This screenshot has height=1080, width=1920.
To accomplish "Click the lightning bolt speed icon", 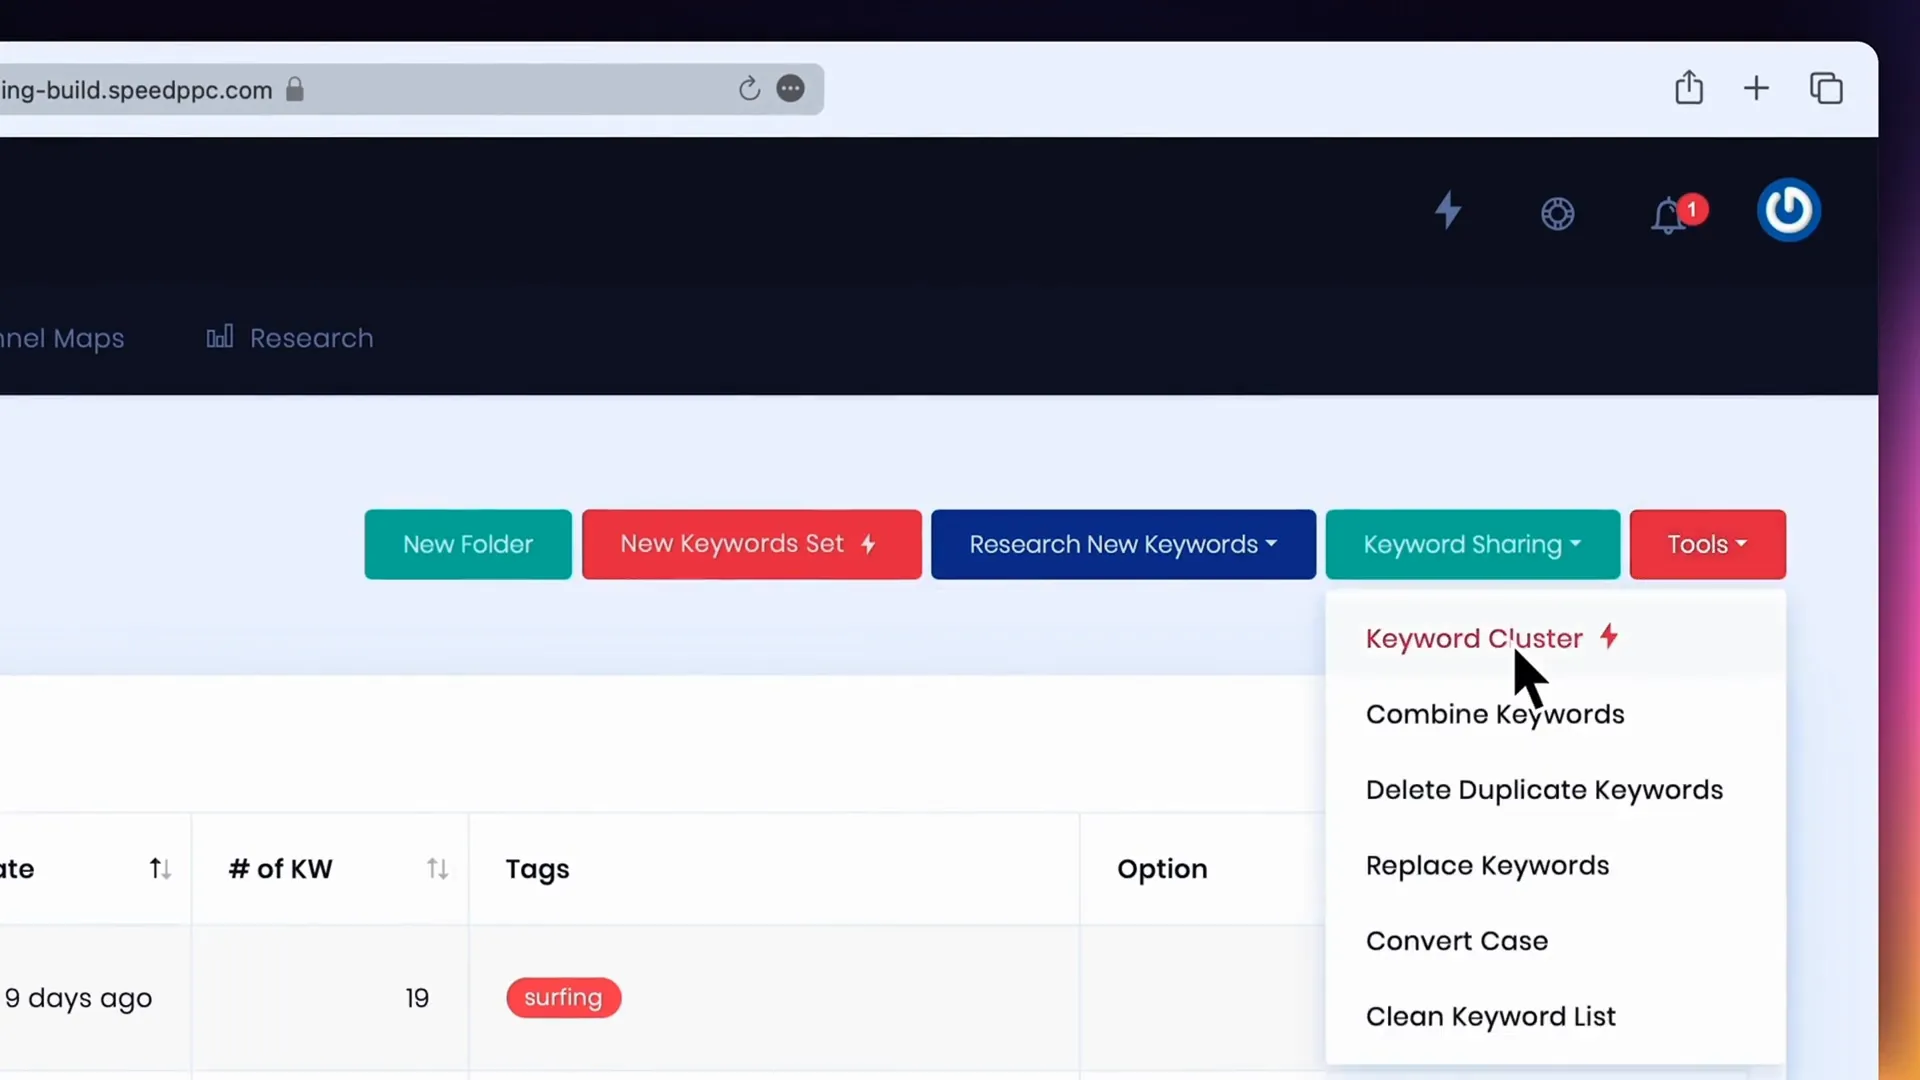I will pyautogui.click(x=1448, y=211).
